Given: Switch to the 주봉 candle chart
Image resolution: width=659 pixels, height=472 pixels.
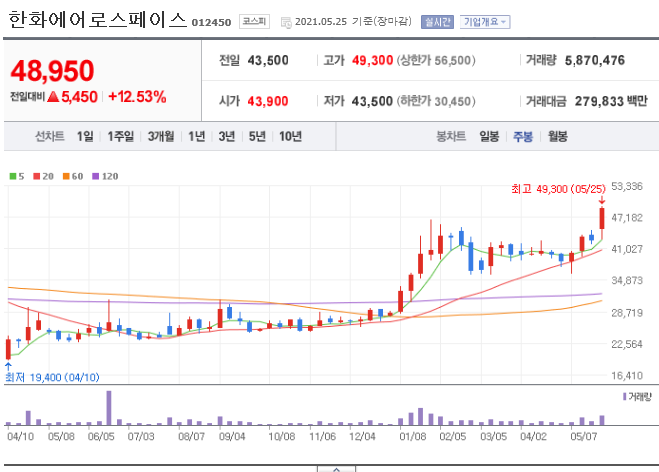Looking at the screenshot, I should click(523, 136).
